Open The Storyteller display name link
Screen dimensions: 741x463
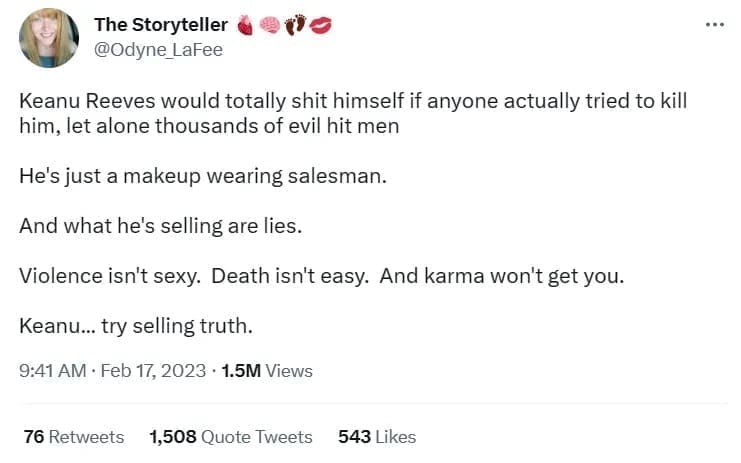pyautogui.click(x=160, y=25)
